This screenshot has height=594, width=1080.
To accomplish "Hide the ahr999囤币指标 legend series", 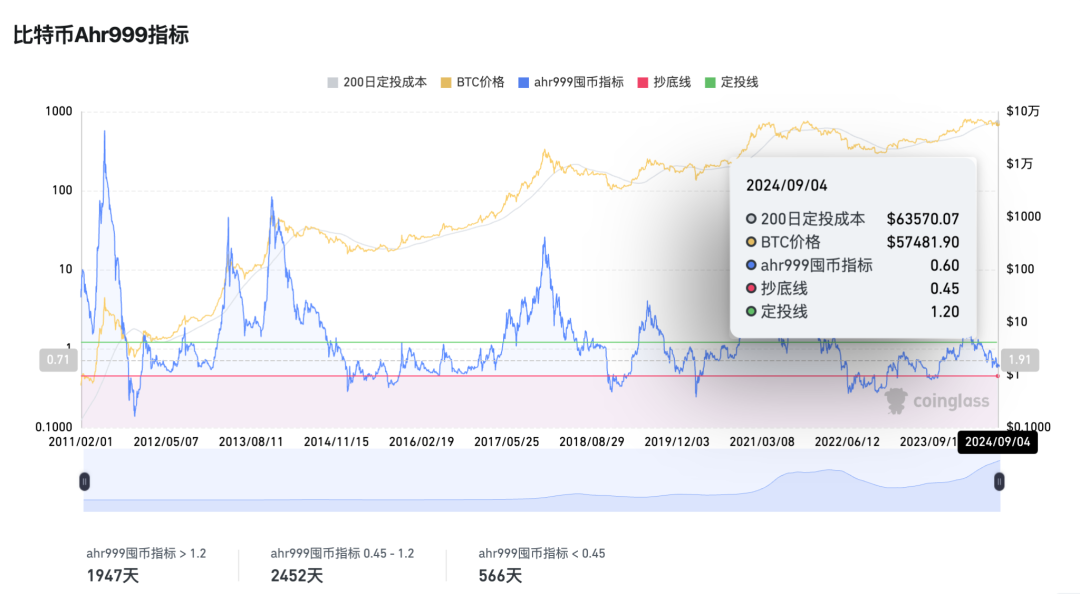I will click(571, 82).
